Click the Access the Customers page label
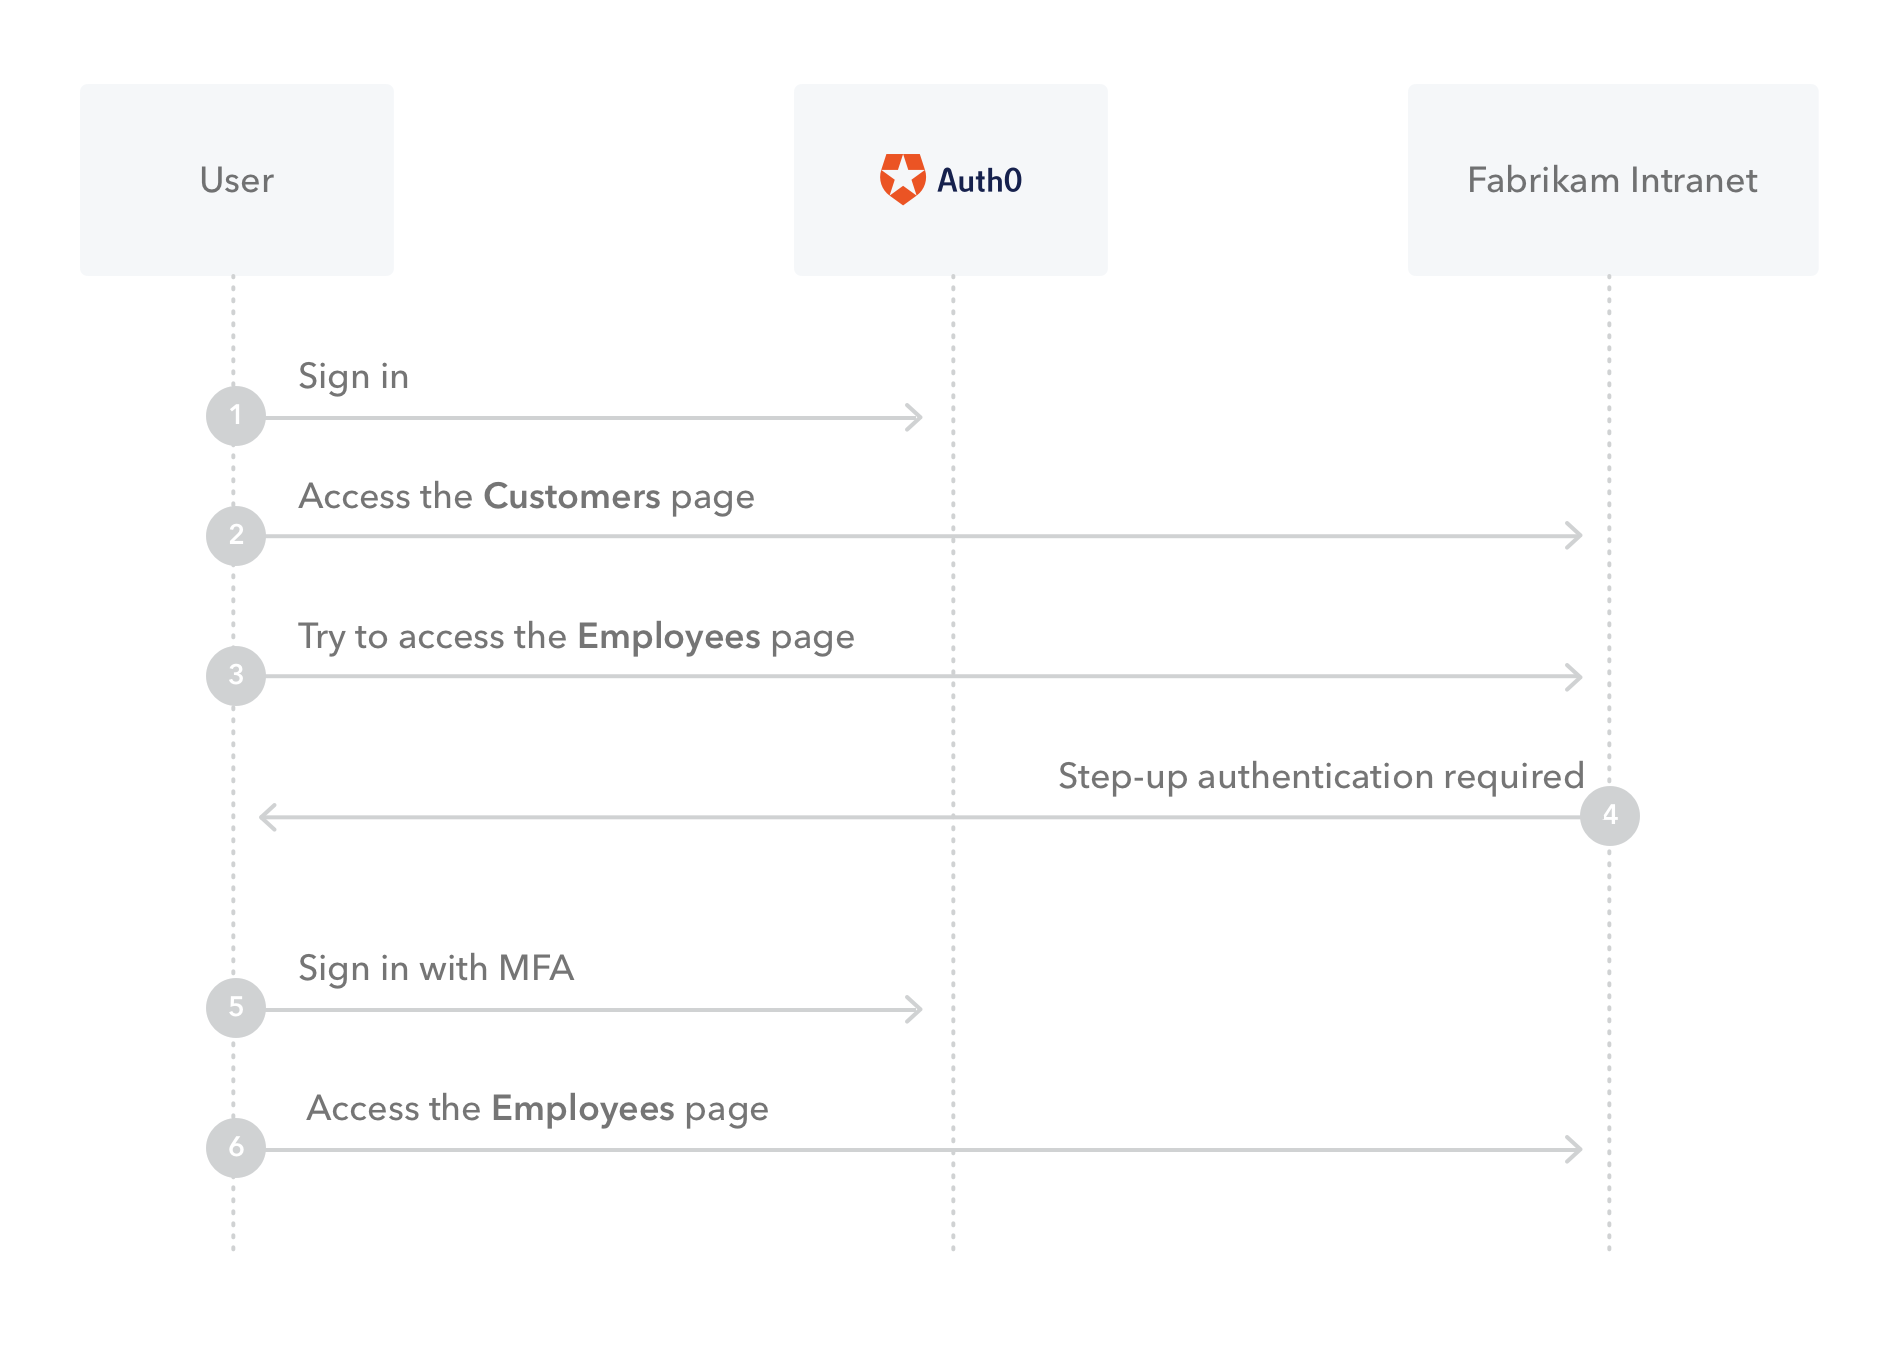This screenshot has width=1902, height=1370. (x=527, y=497)
